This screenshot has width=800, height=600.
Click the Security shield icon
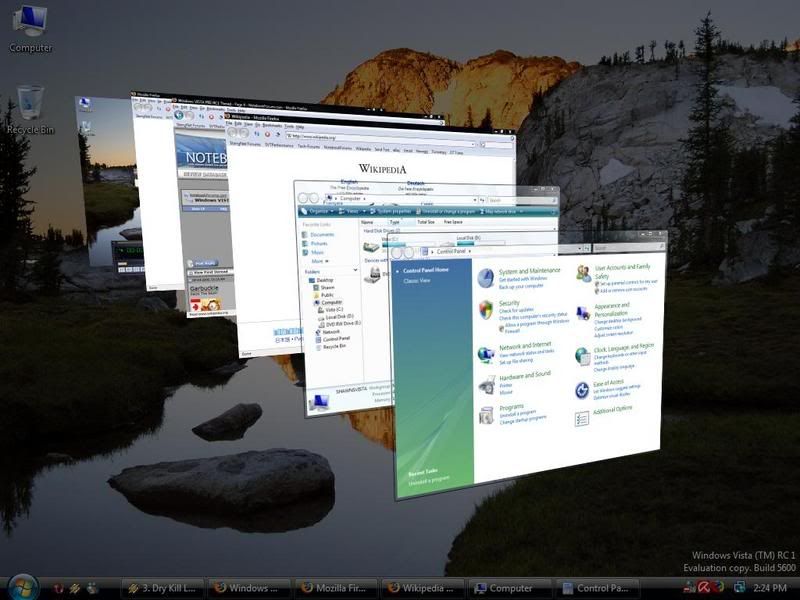tap(486, 310)
